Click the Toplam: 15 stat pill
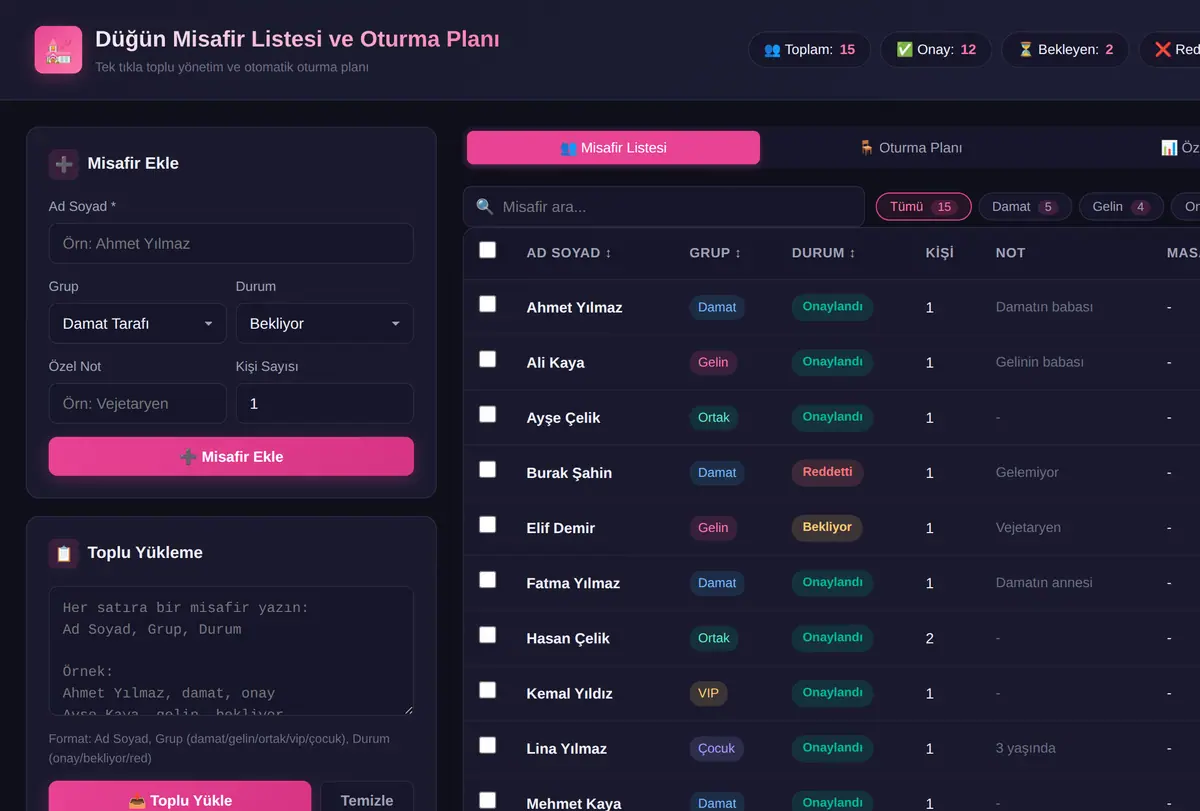This screenshot has width=1200, height=811. (809, 50)
